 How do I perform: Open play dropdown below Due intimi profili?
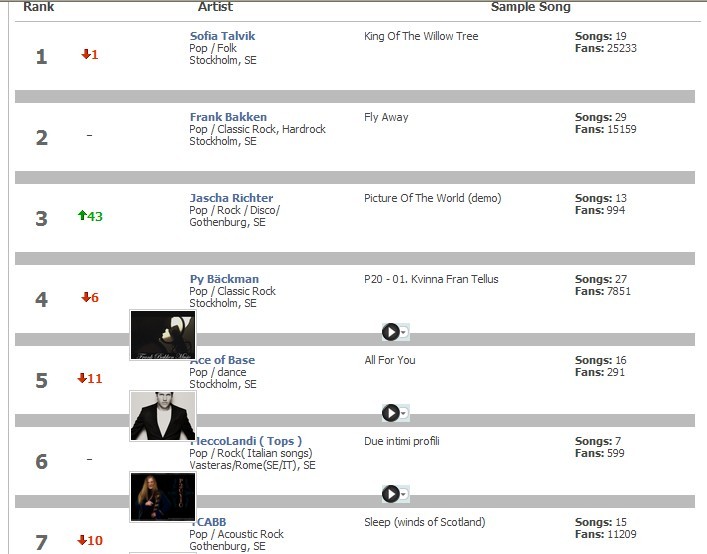tap(404, 495)
